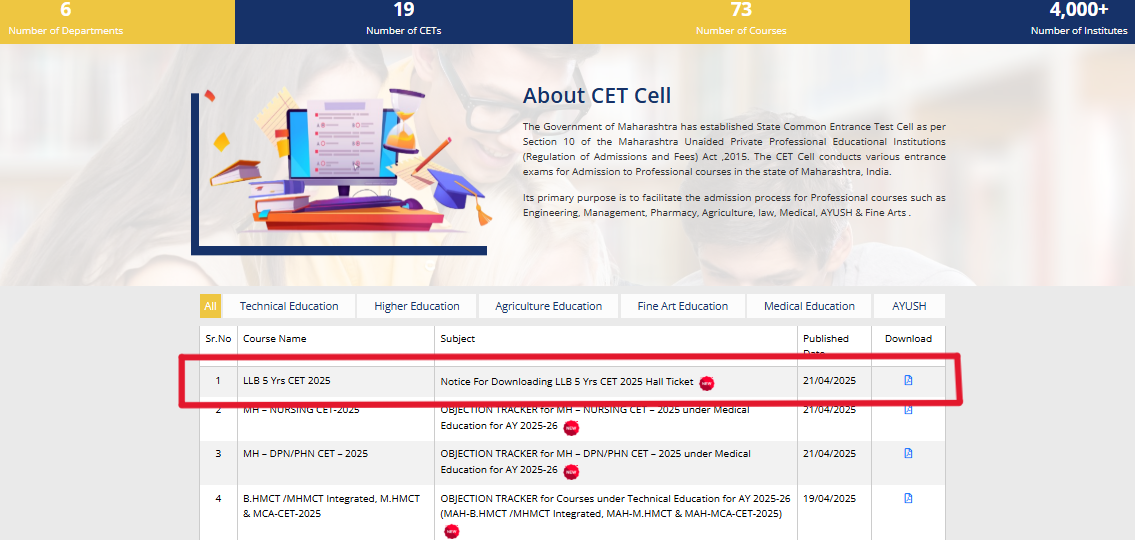Download the B.HMCT/MHMCT & MCA-CET PDF
The image size is (1135, 540).
[x=908, y=498]
